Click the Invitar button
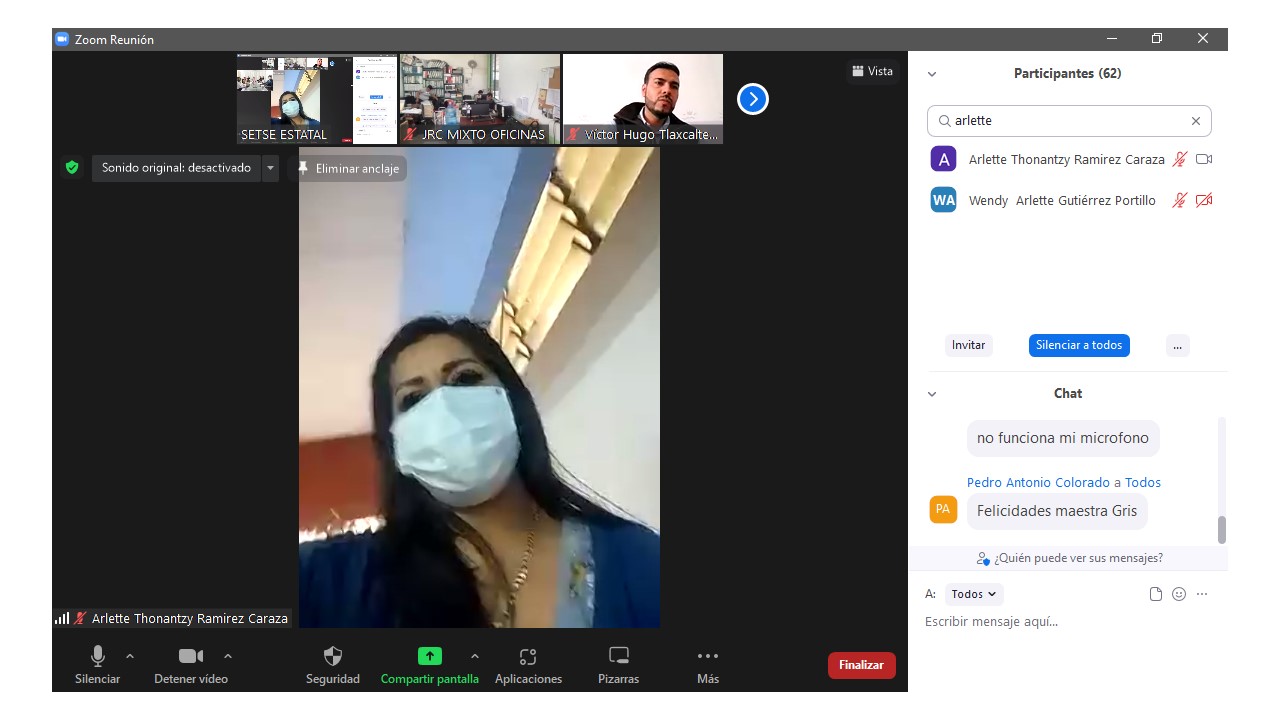Viewport: 1280px width, 720px height. [968, 345]
